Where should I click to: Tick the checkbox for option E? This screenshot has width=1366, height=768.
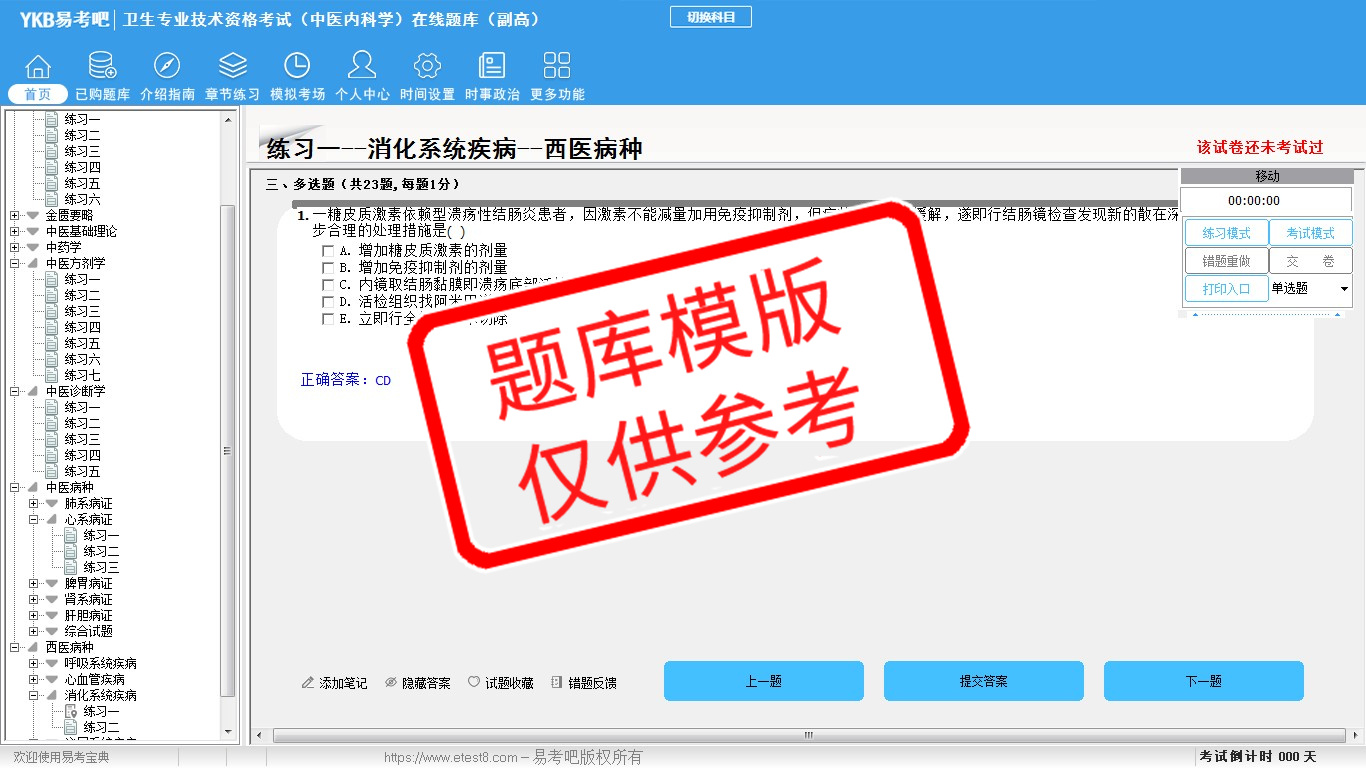[x=328, y=319]
